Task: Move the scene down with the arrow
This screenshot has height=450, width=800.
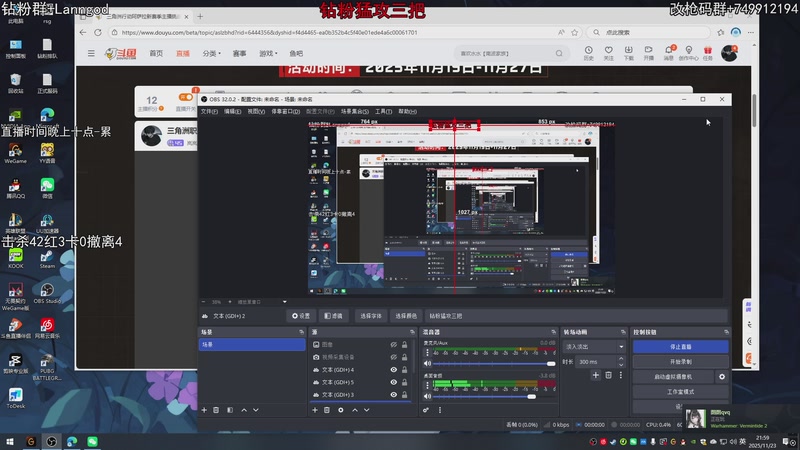Action: (256, 410)
